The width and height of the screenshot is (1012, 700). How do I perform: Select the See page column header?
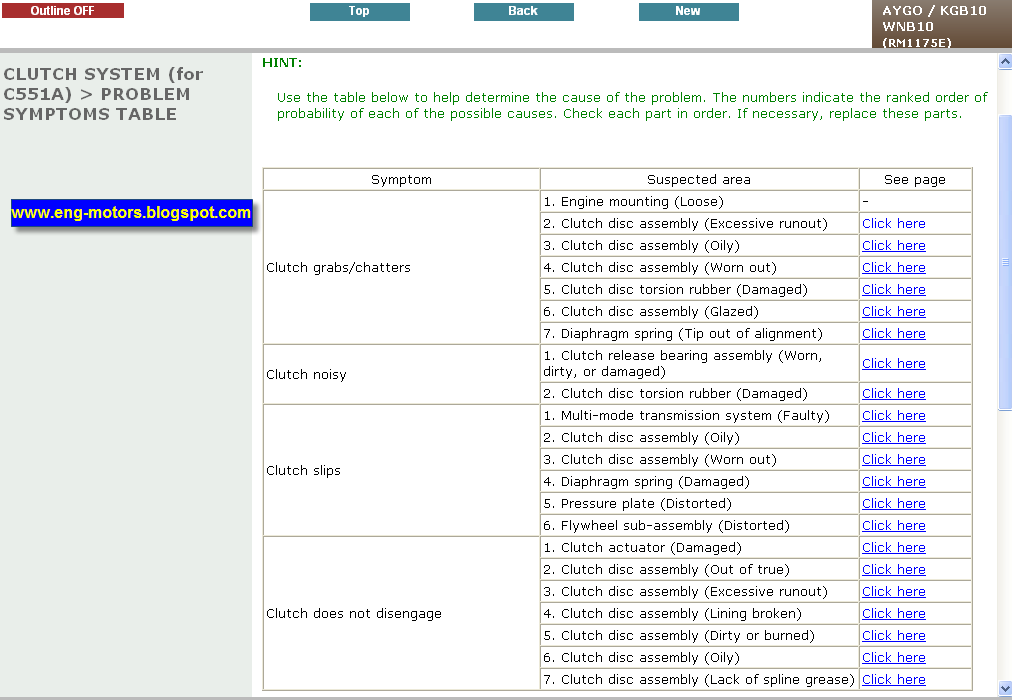(x=915, y=179)
